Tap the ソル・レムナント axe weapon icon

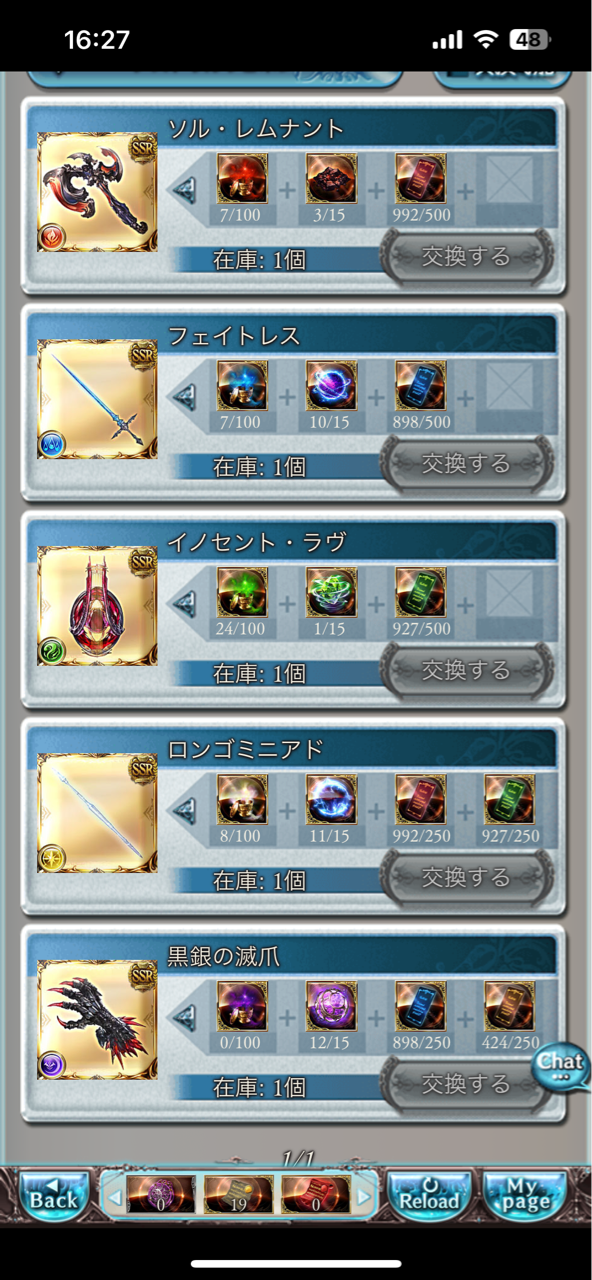pyautogui.click(x=97, y=192)
